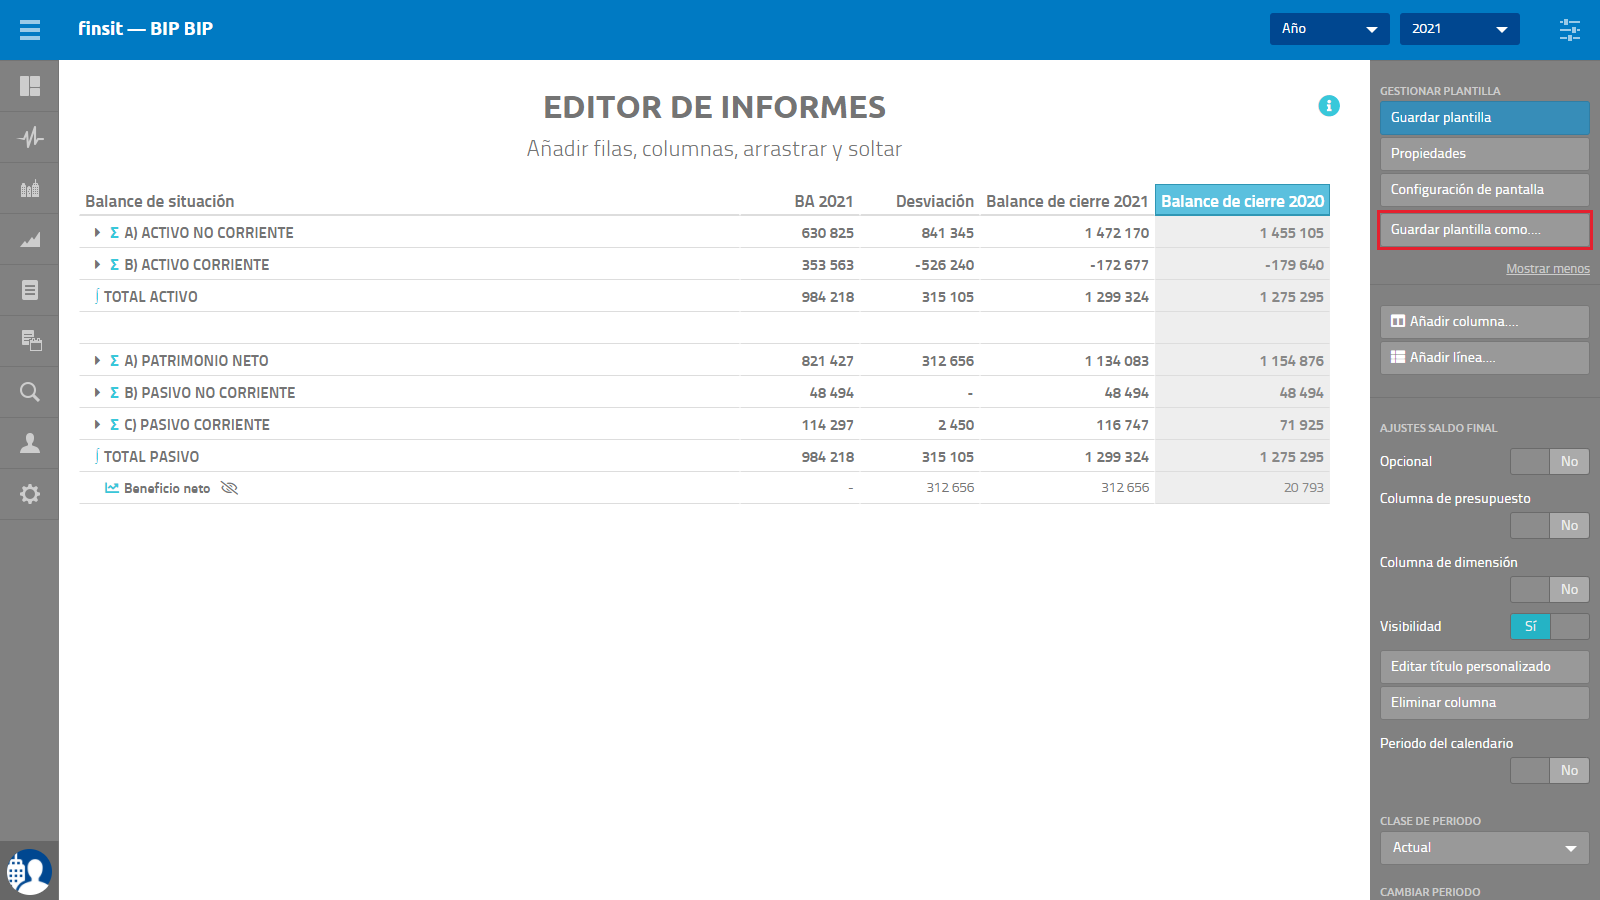Image resolution: width=1600 pixels, height=900 pixels.
Task: Click Editar título personalizado
Action: (x=1484, y=667)
